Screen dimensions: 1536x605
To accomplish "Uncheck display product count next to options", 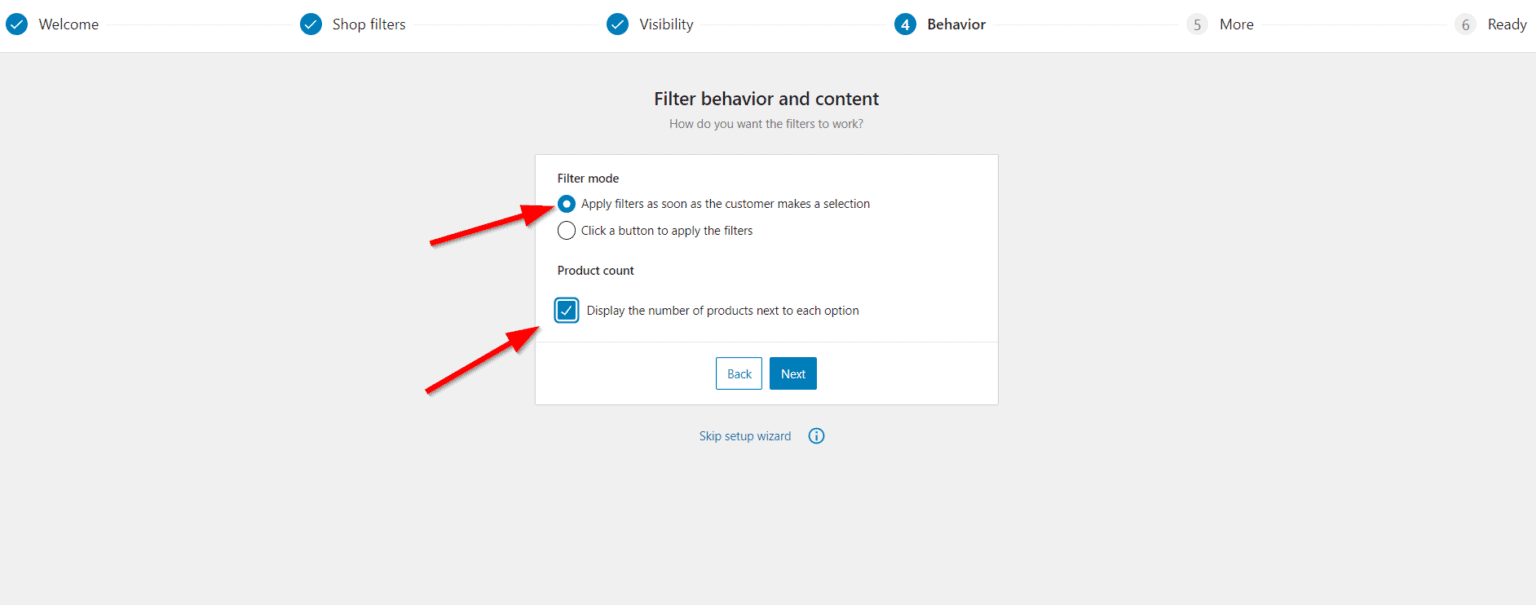I will point(566,310).
